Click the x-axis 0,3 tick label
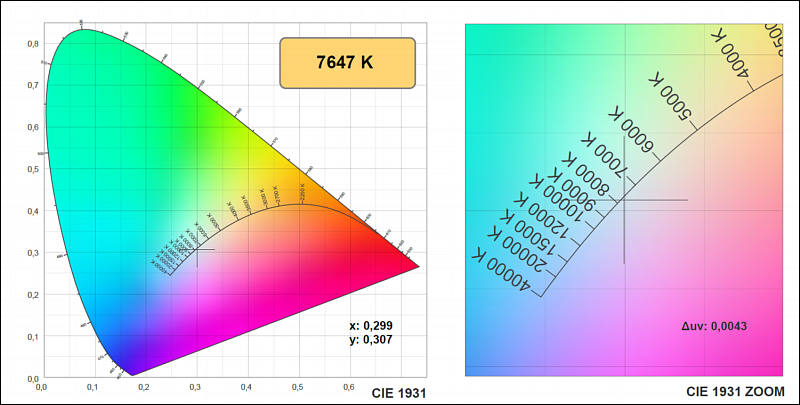This screenshot has width=800, height=405. pos(195,388)
